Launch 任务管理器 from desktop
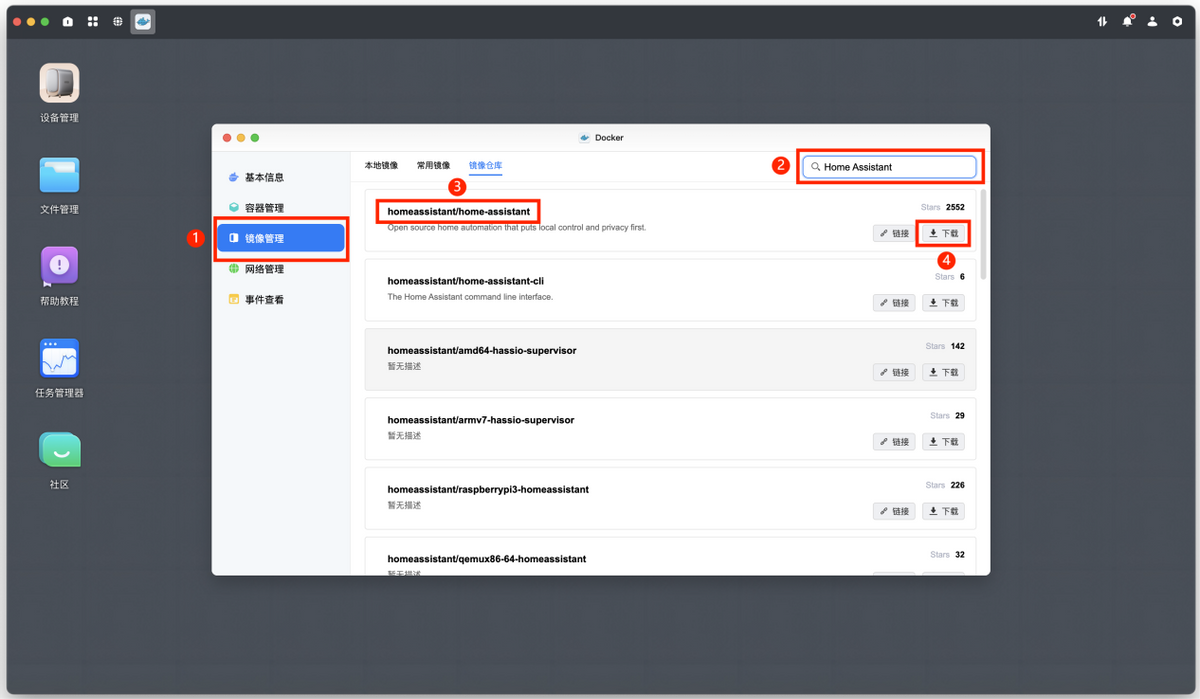 [x=59, y=358]
